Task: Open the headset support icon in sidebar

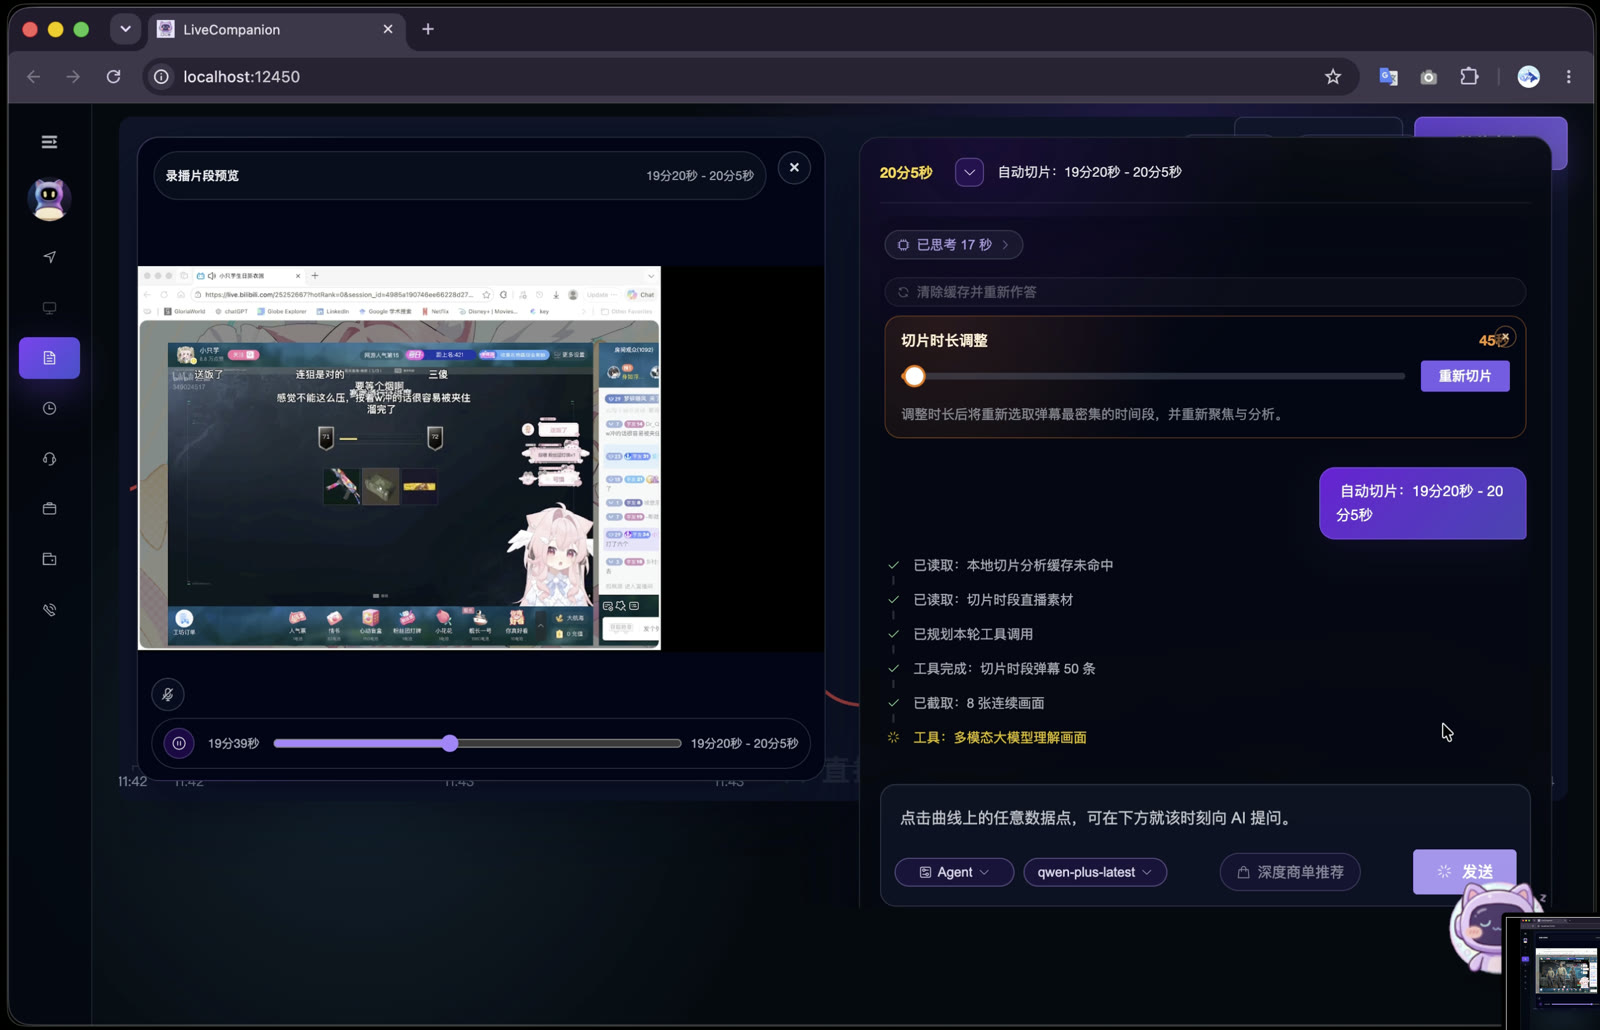Action: pos(49,459)
